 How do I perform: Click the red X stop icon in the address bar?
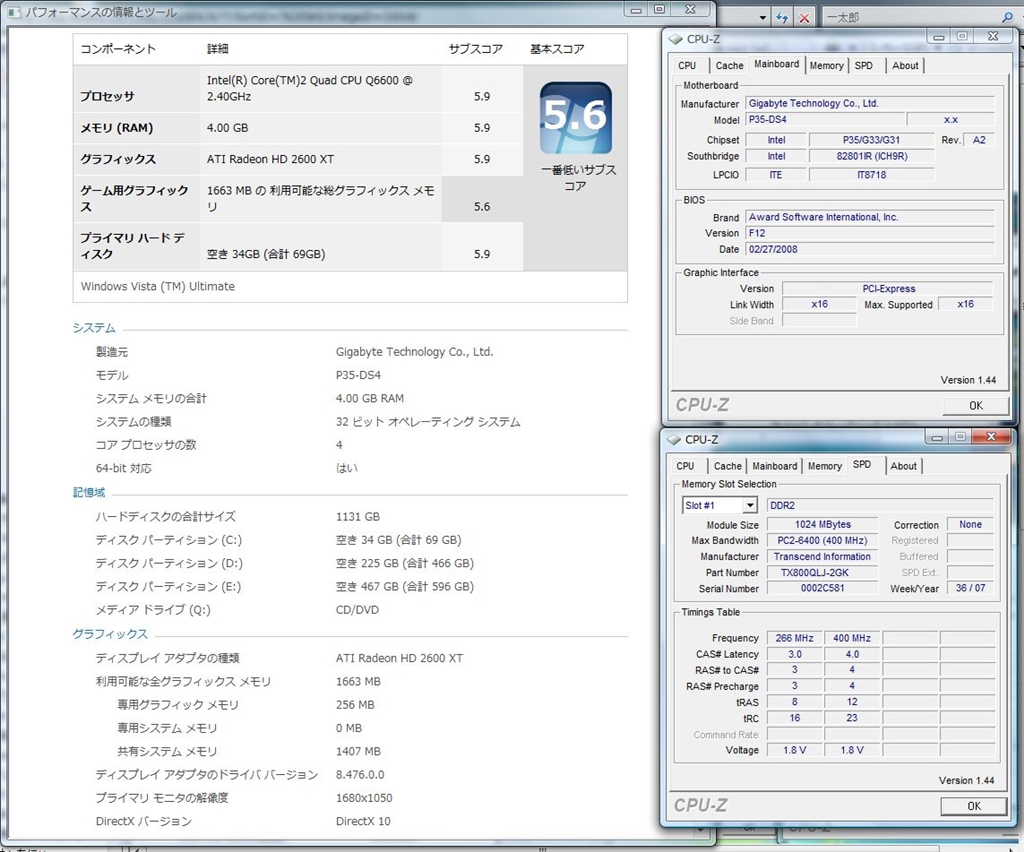803,17
